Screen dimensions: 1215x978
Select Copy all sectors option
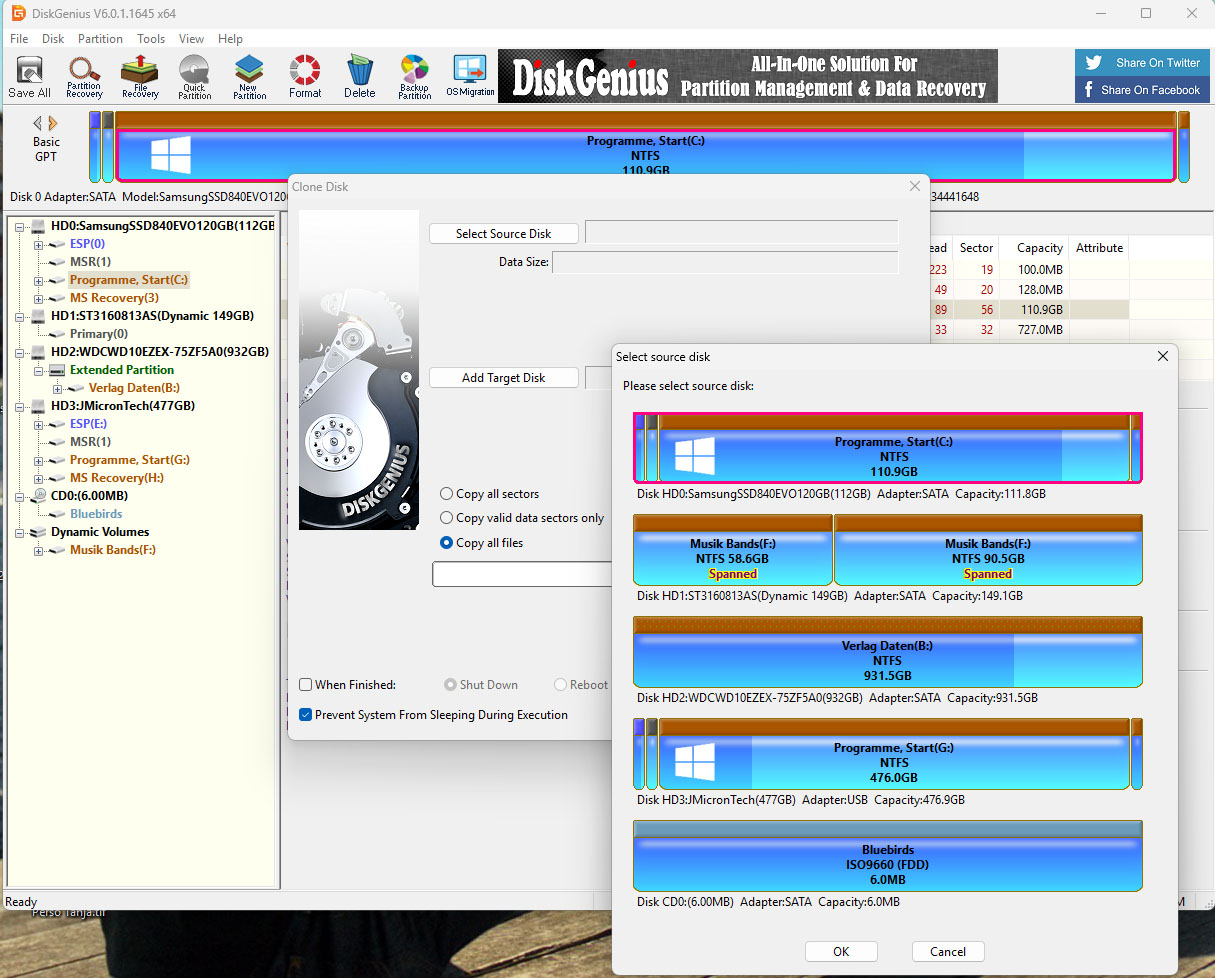[446, 494]
